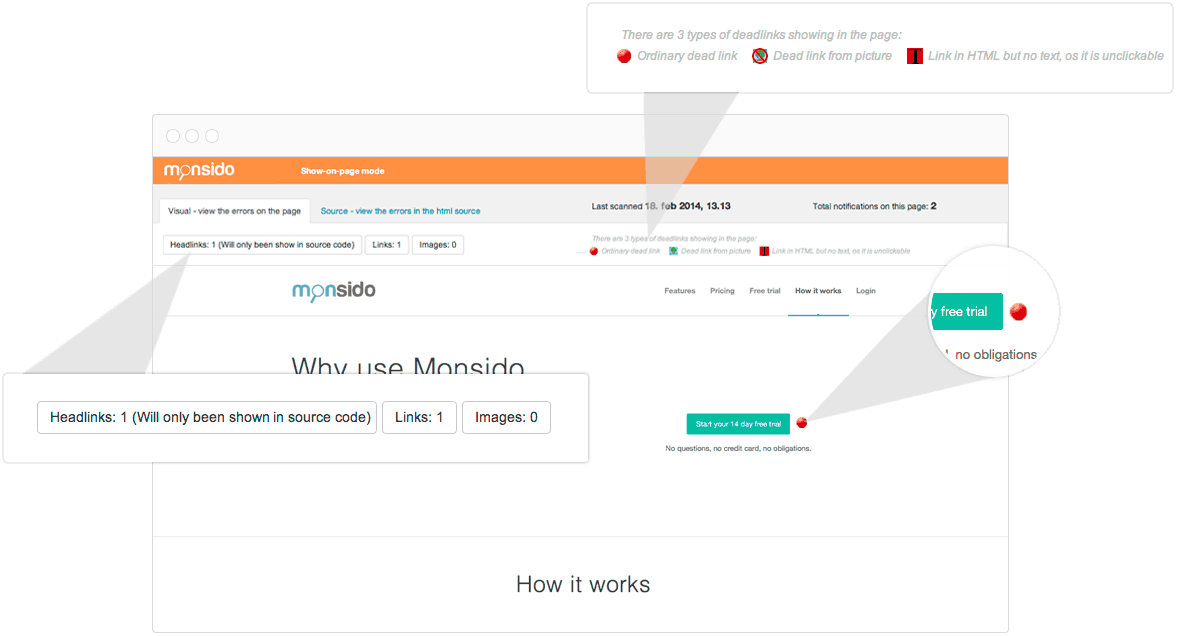
Task: Select How it works in the navigation menu
Action: coord(818,291)
